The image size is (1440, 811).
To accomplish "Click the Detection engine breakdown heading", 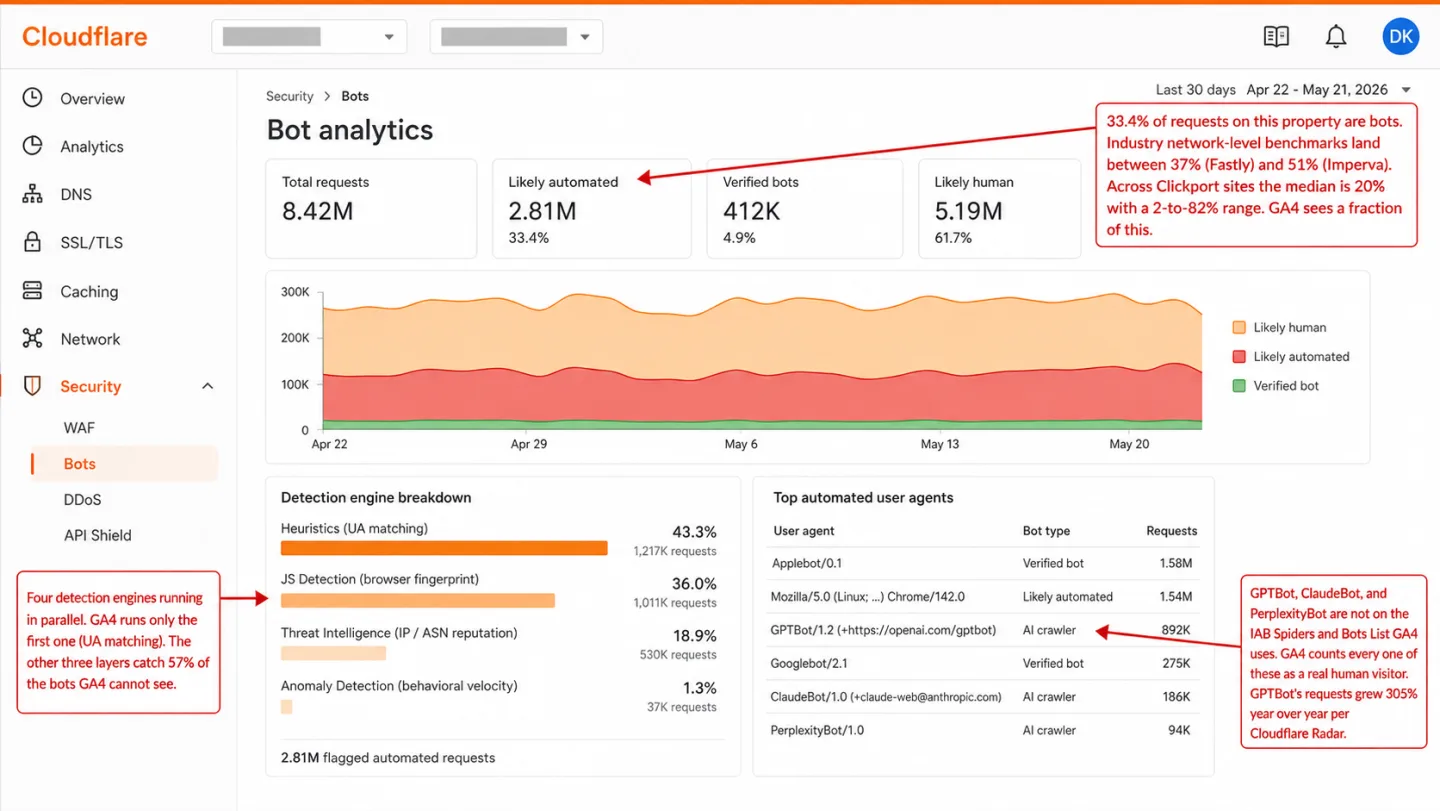I will point(376,497).
